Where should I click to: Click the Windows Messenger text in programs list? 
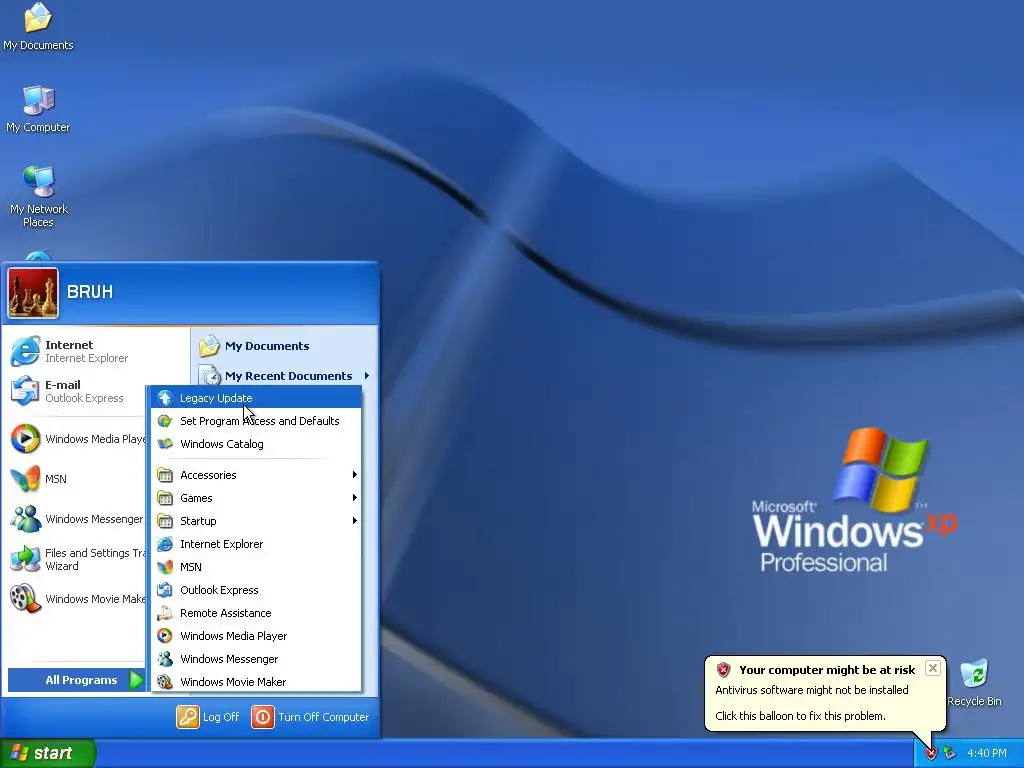point(229,659)
